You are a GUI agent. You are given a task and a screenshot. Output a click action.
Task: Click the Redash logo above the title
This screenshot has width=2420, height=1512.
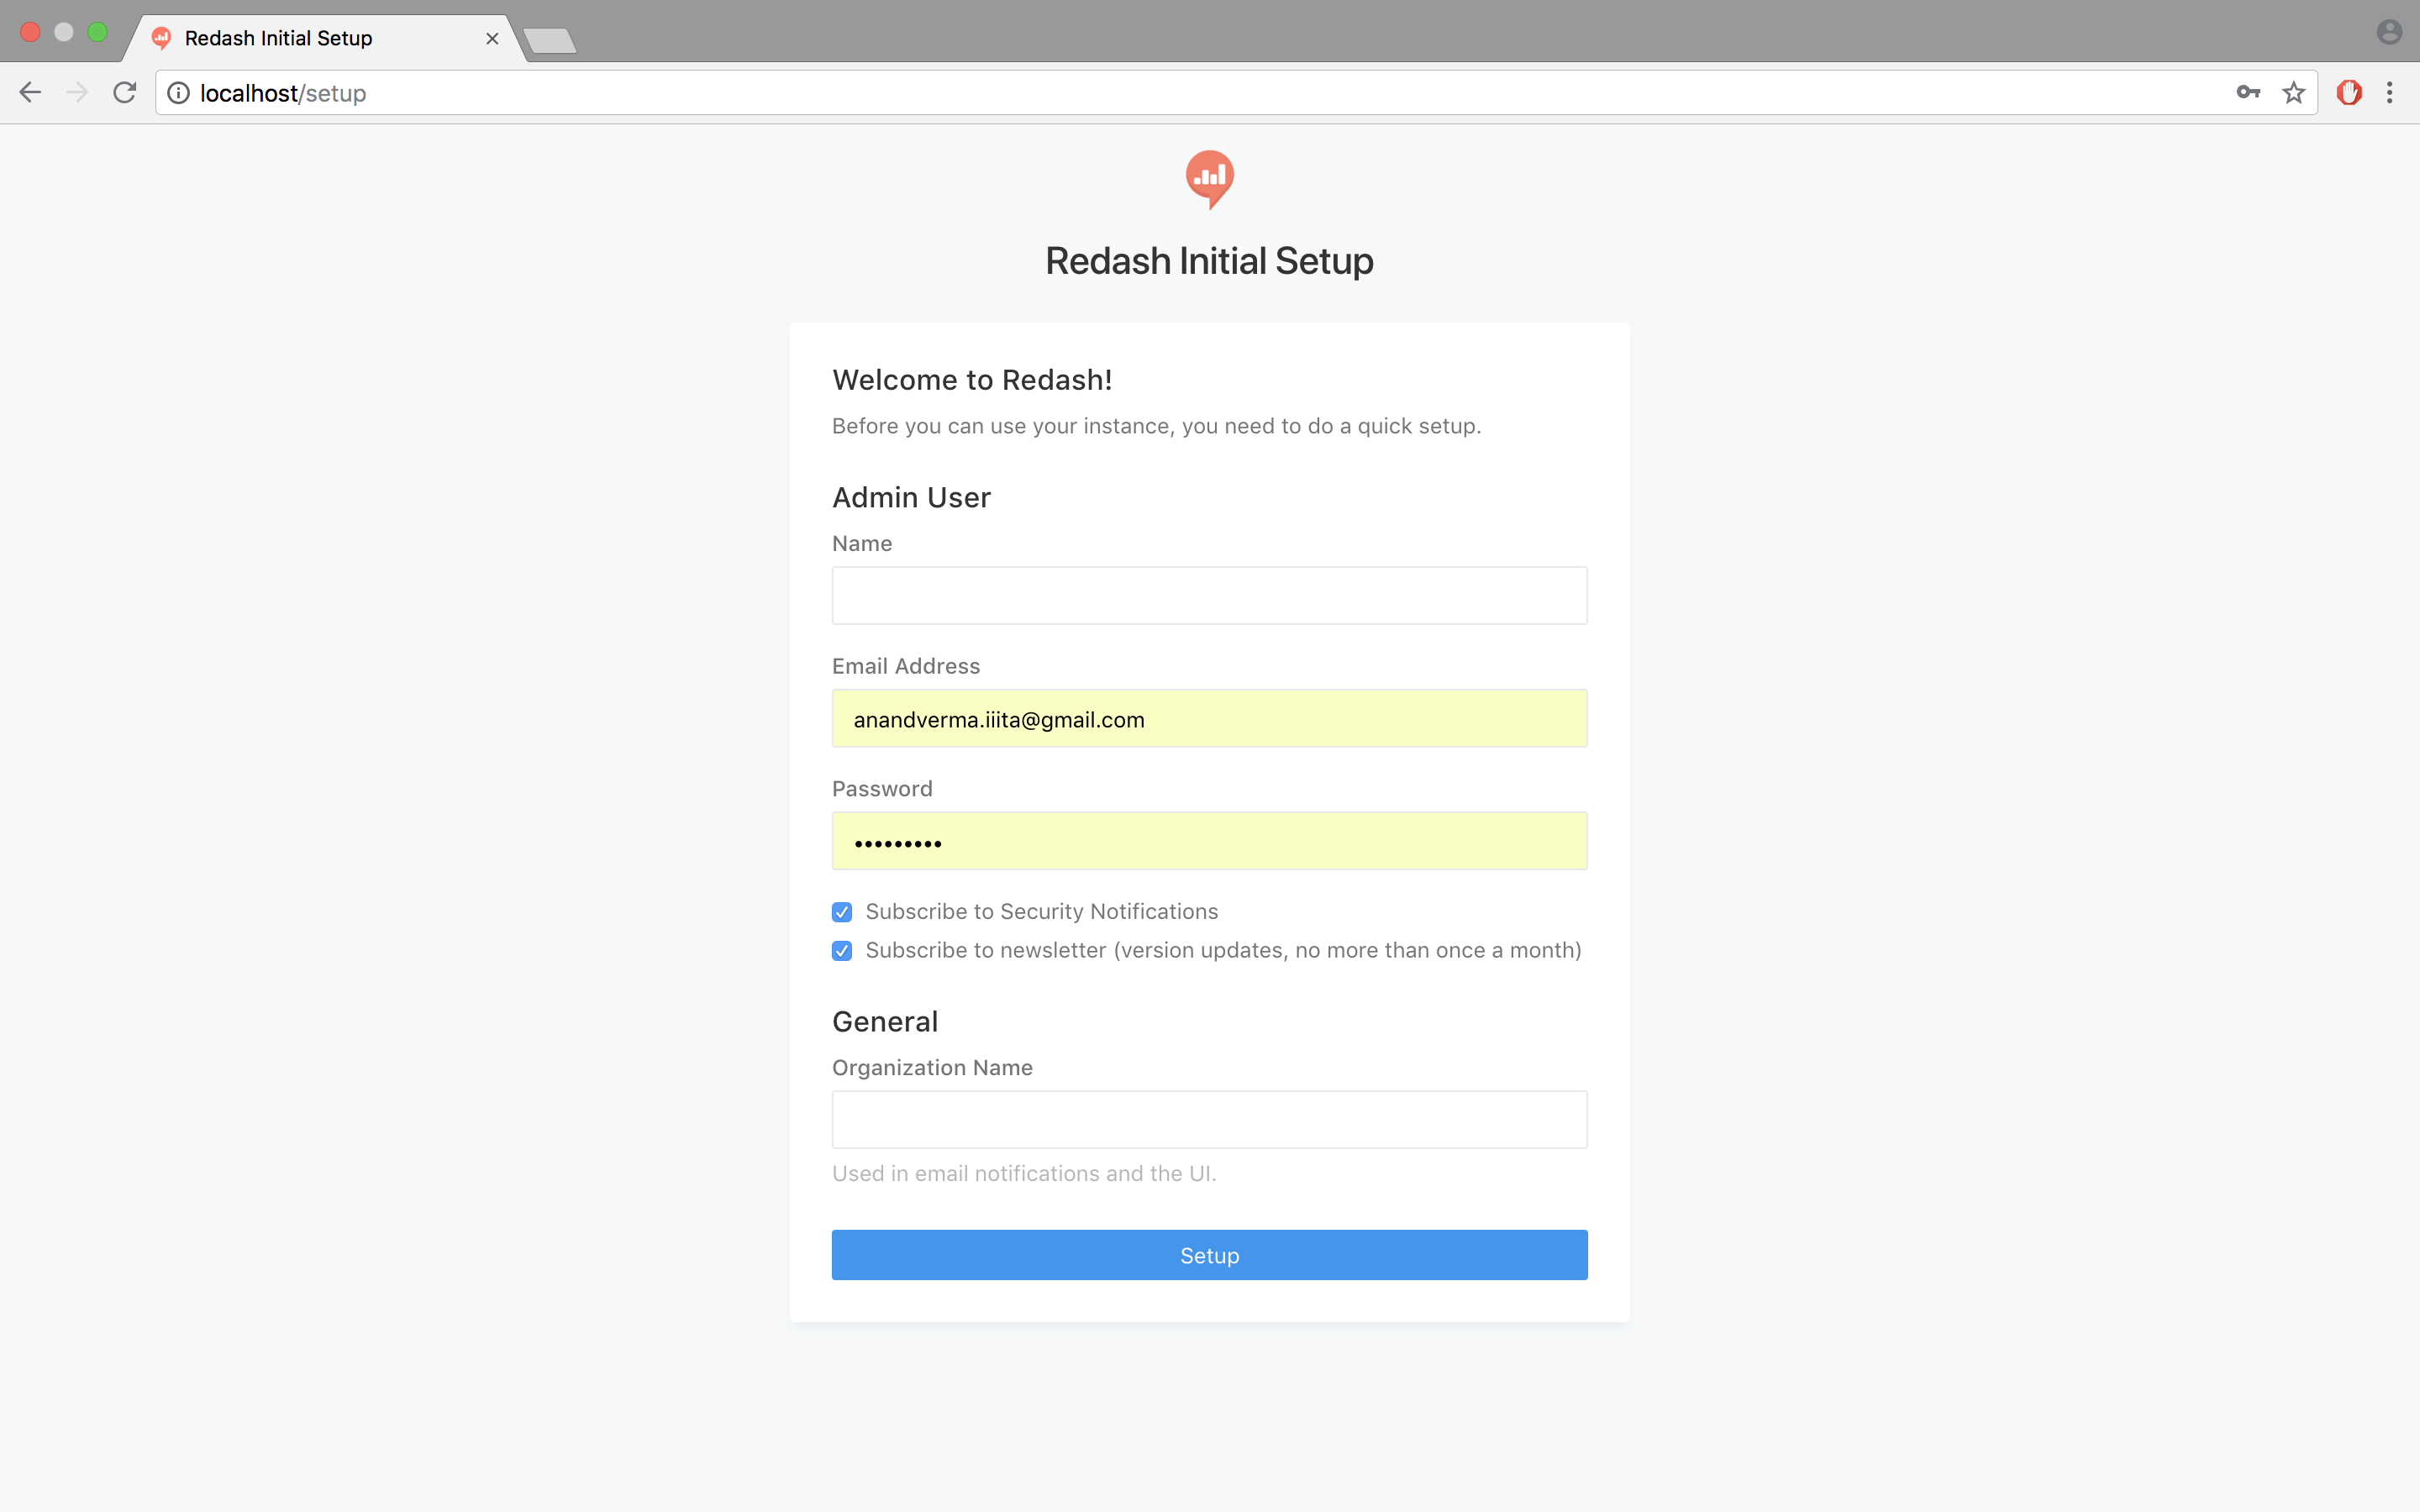[1209, 180]
